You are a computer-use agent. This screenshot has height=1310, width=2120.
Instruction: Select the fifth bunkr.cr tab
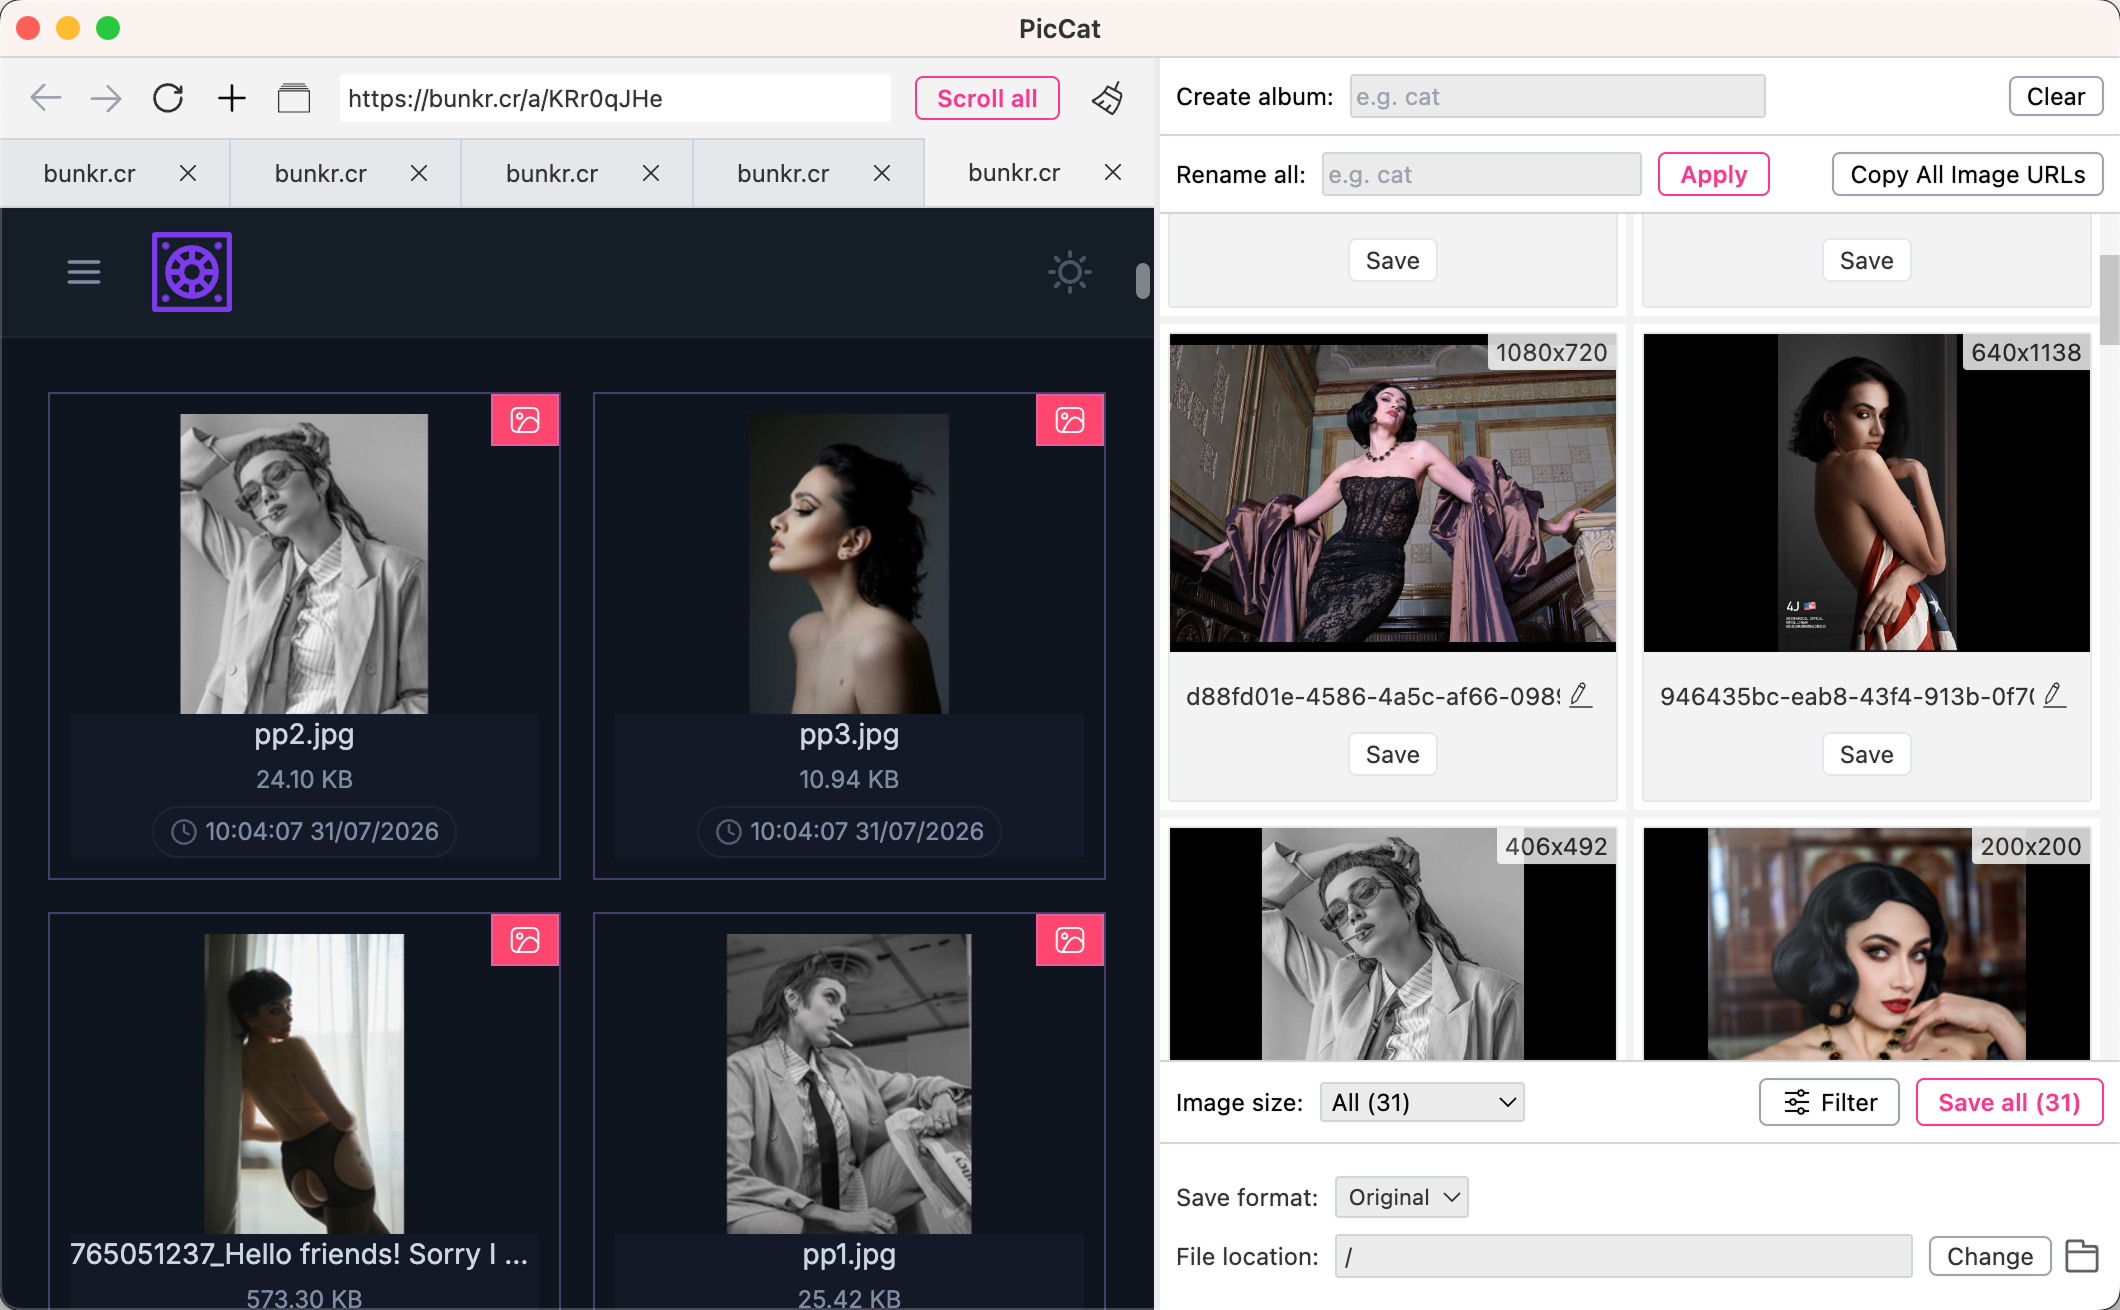coord(1014,172)
